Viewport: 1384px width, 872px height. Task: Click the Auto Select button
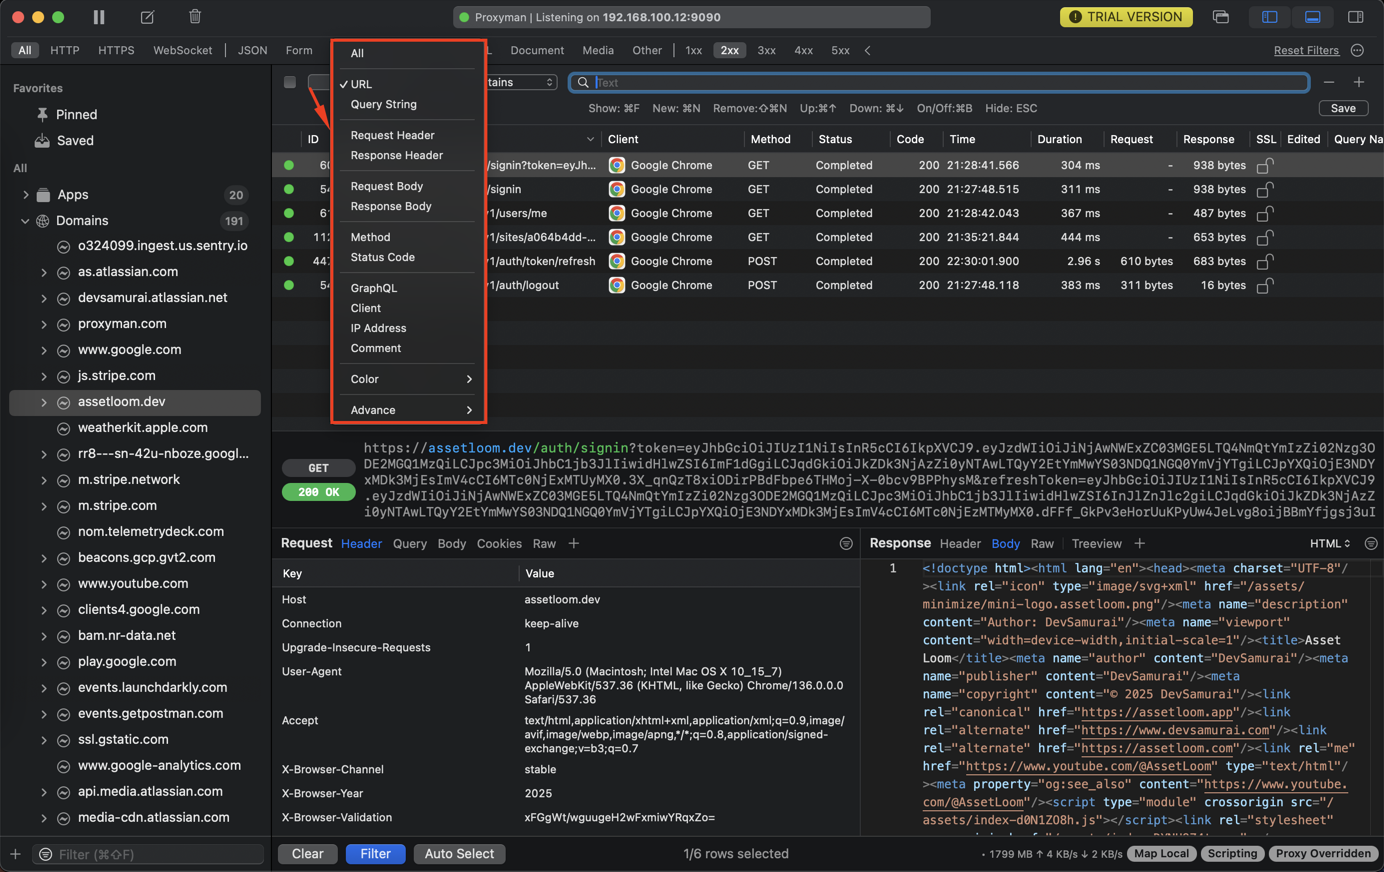pos(459,854)
